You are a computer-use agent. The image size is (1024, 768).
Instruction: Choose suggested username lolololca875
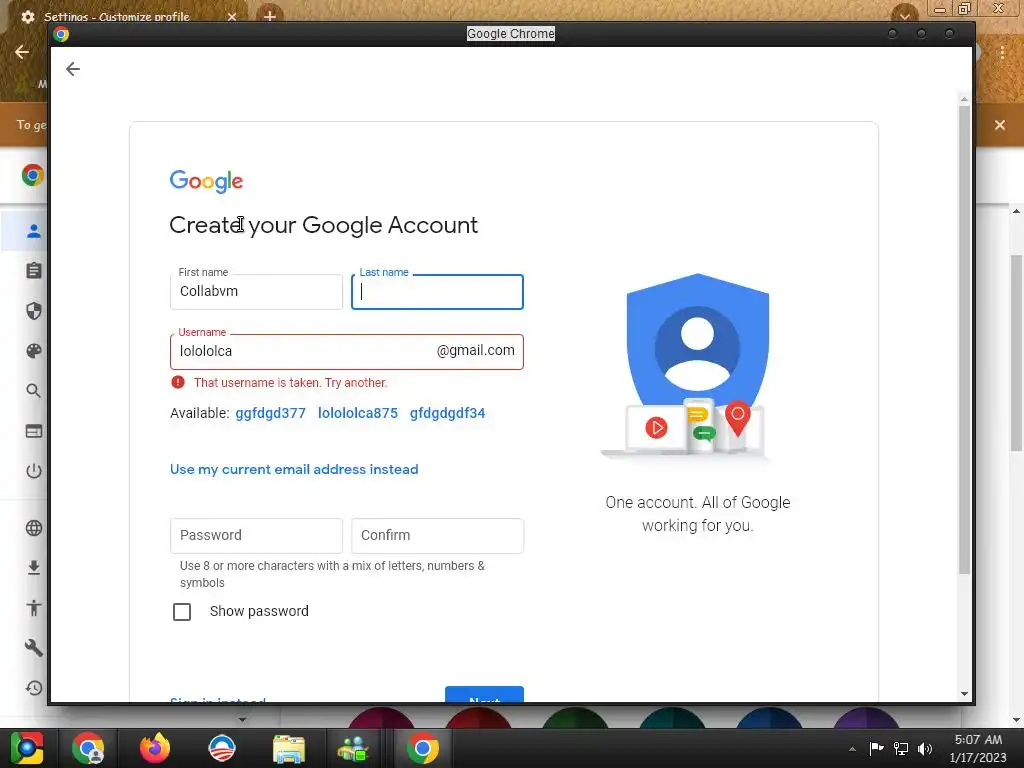pyautogui.click(x=358, y=413)
